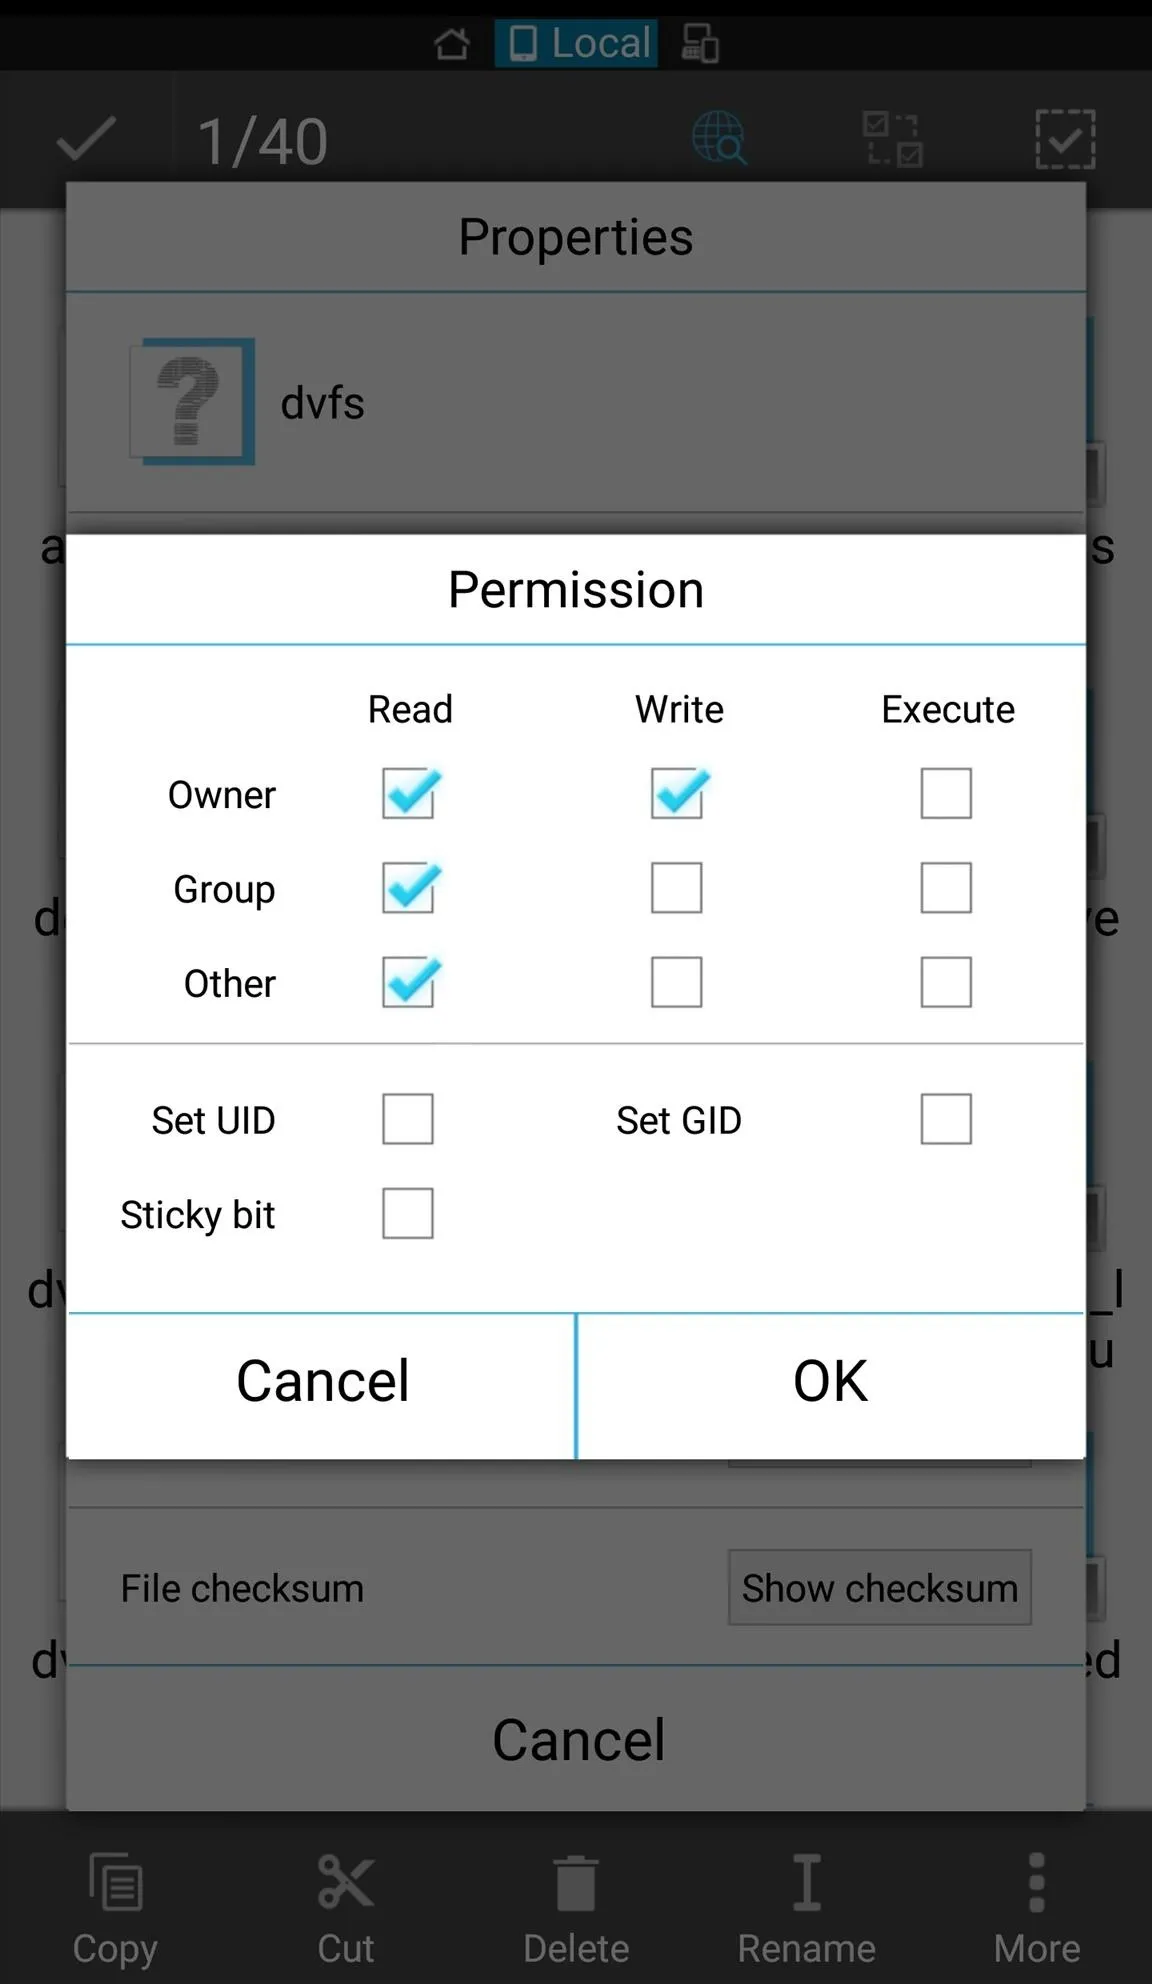The image size is (1152, 1984).
Task: Uncheck Other Read permission
Action: pyautogui.click(x=408, y=982)
